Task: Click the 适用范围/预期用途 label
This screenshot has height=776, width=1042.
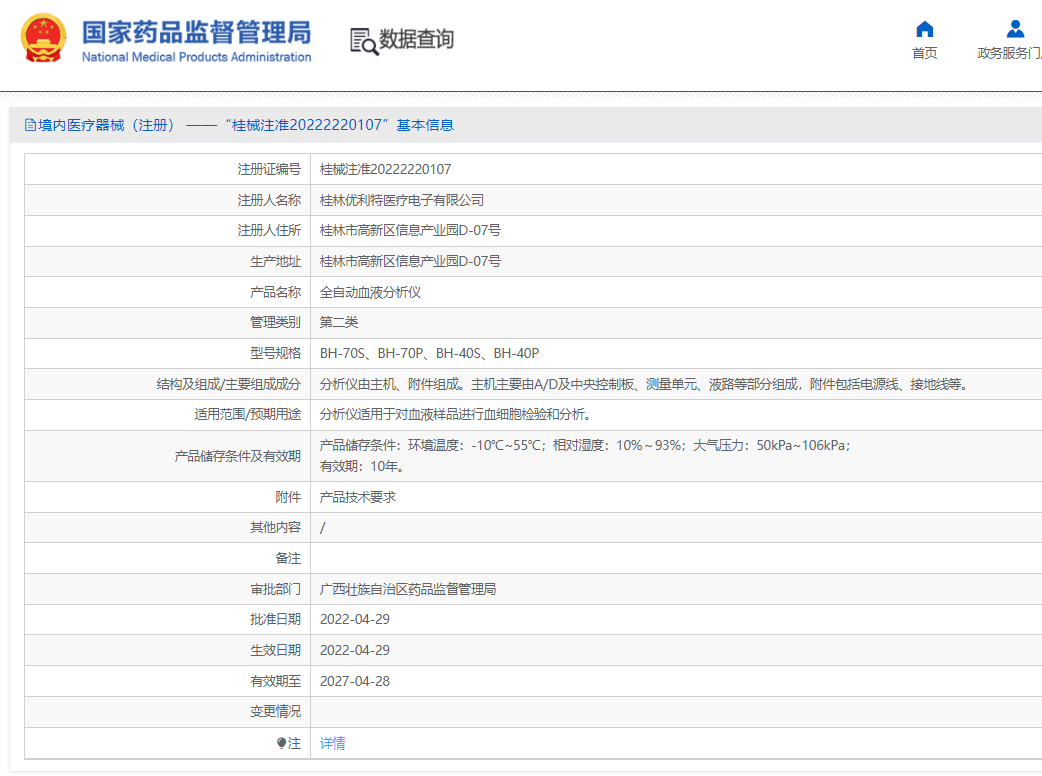Action: (247, 415)
